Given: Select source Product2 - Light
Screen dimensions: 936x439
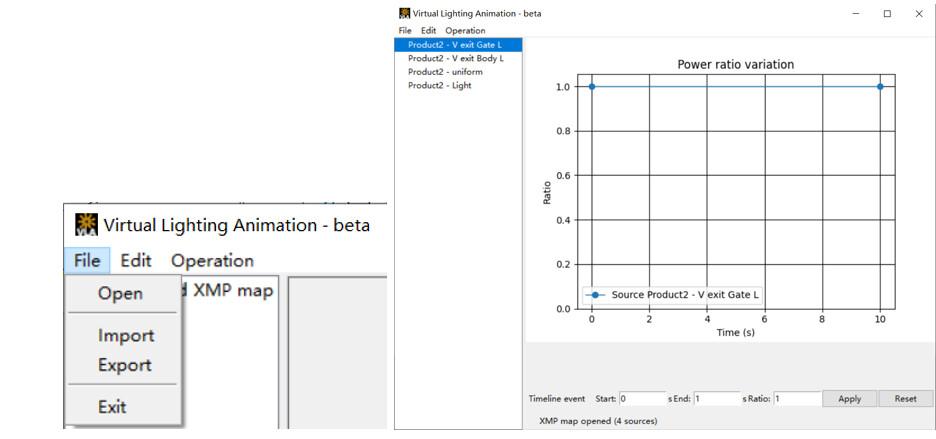Looking at the screenshot, I should (x=458, y=85).
